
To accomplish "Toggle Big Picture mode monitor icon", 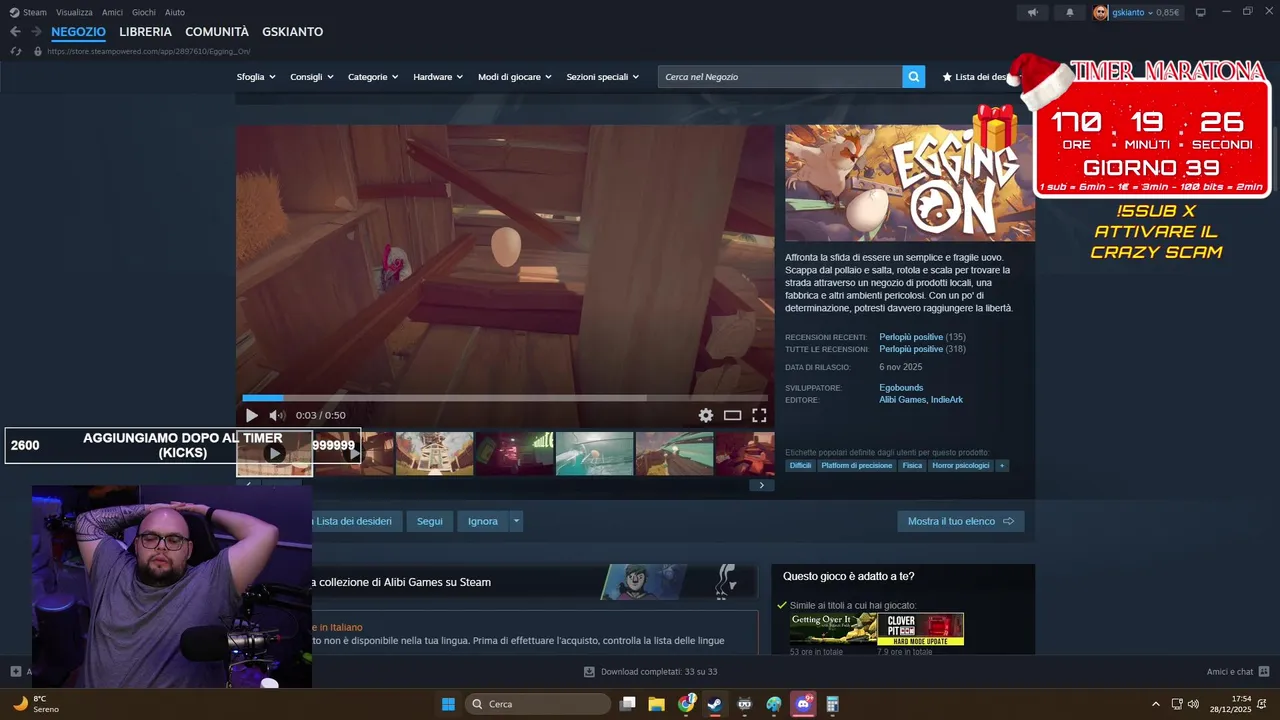I will tap(1200, 12).
